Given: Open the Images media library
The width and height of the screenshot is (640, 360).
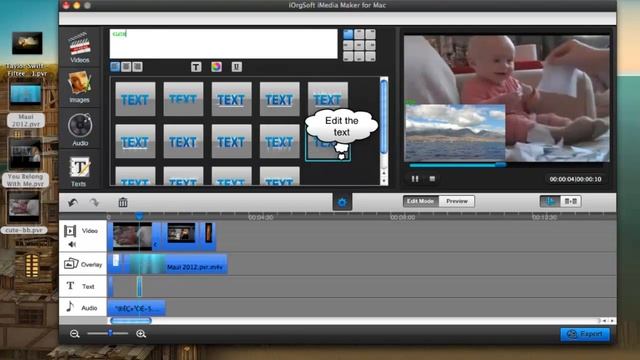Looking at the screenshot, I should point(79,87).
